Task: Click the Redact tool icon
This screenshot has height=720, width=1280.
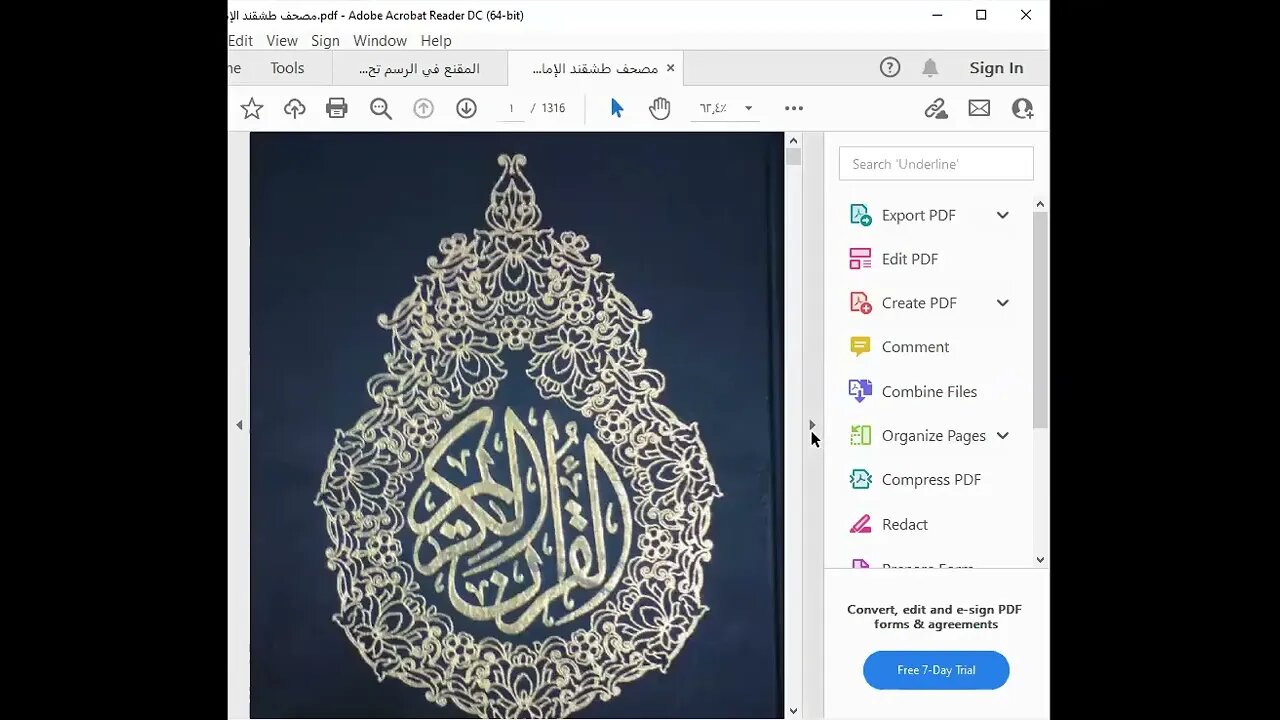Action: click(x=860, y=524)
